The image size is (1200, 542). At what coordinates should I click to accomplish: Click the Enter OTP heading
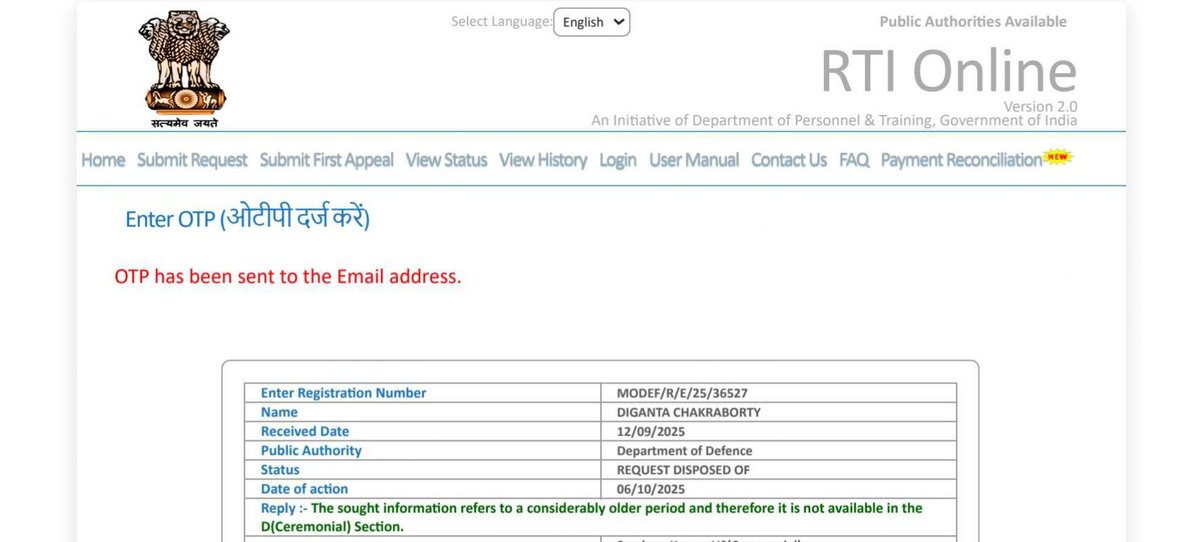point(247,218)
